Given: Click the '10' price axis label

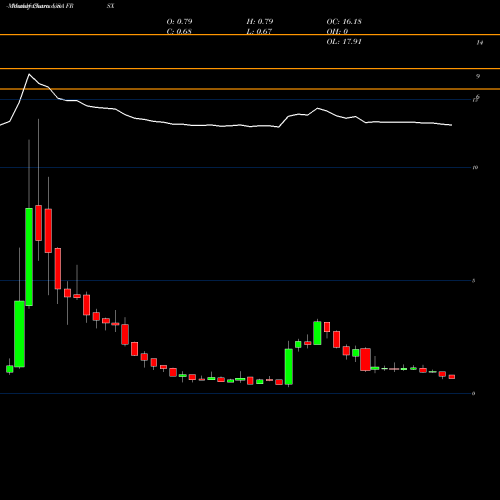Looking at the screenshot, I should (x=475, y=167).
